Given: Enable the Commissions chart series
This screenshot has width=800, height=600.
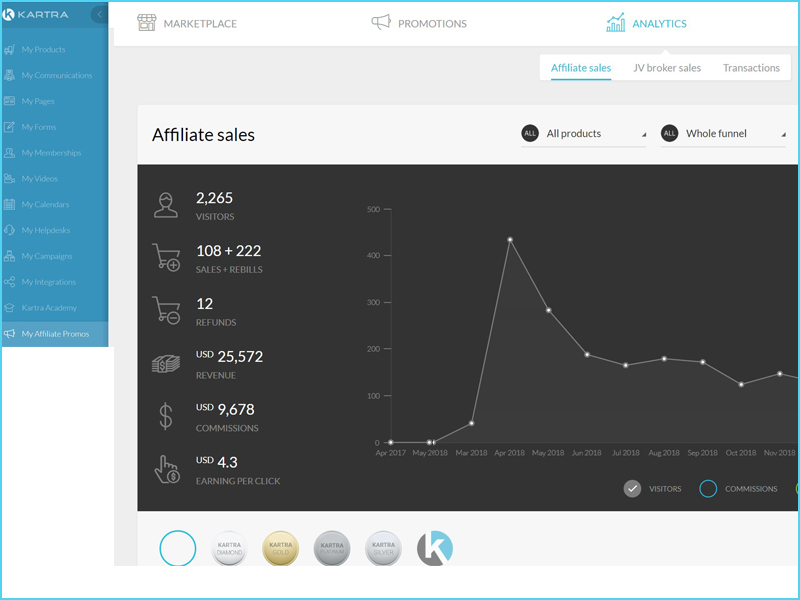Looking at the screenshot, I should pyautogui.click(x=708, y=489).
